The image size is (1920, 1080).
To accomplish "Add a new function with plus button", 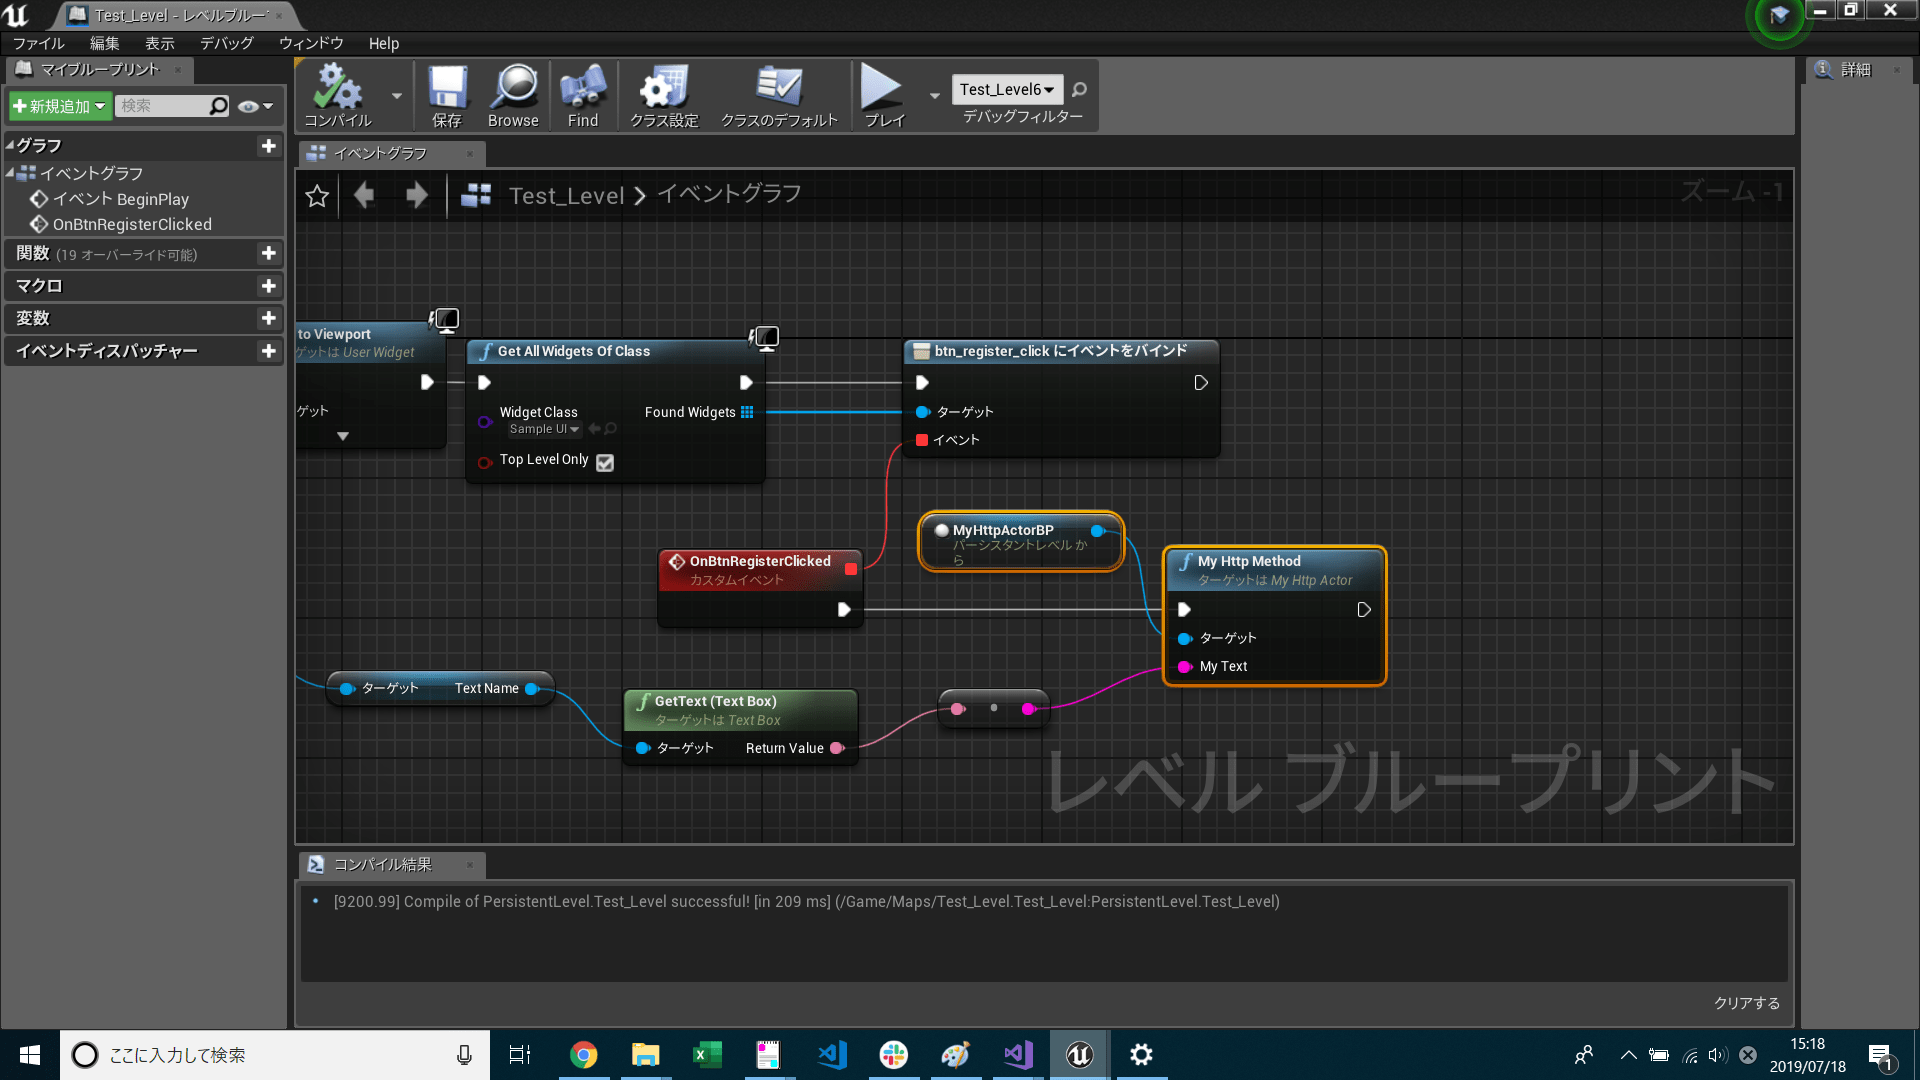I will tap(268, 254).
